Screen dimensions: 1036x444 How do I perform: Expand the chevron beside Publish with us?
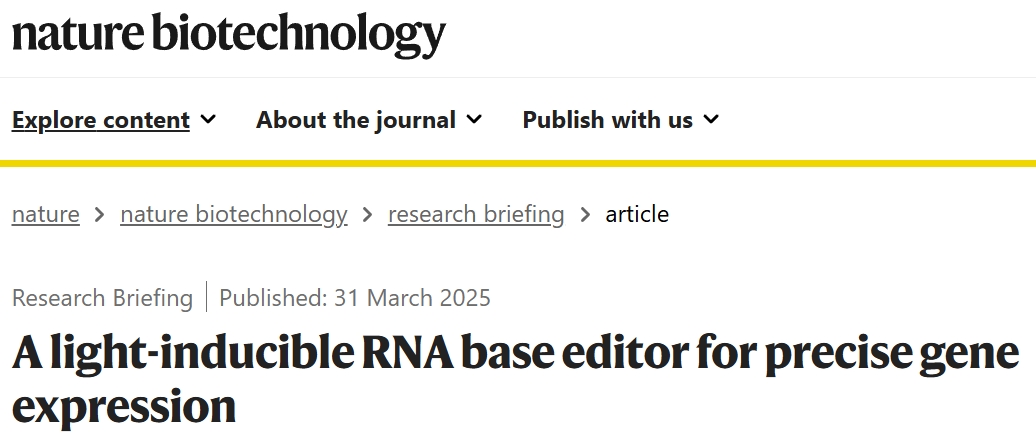(x=711, y=120)
